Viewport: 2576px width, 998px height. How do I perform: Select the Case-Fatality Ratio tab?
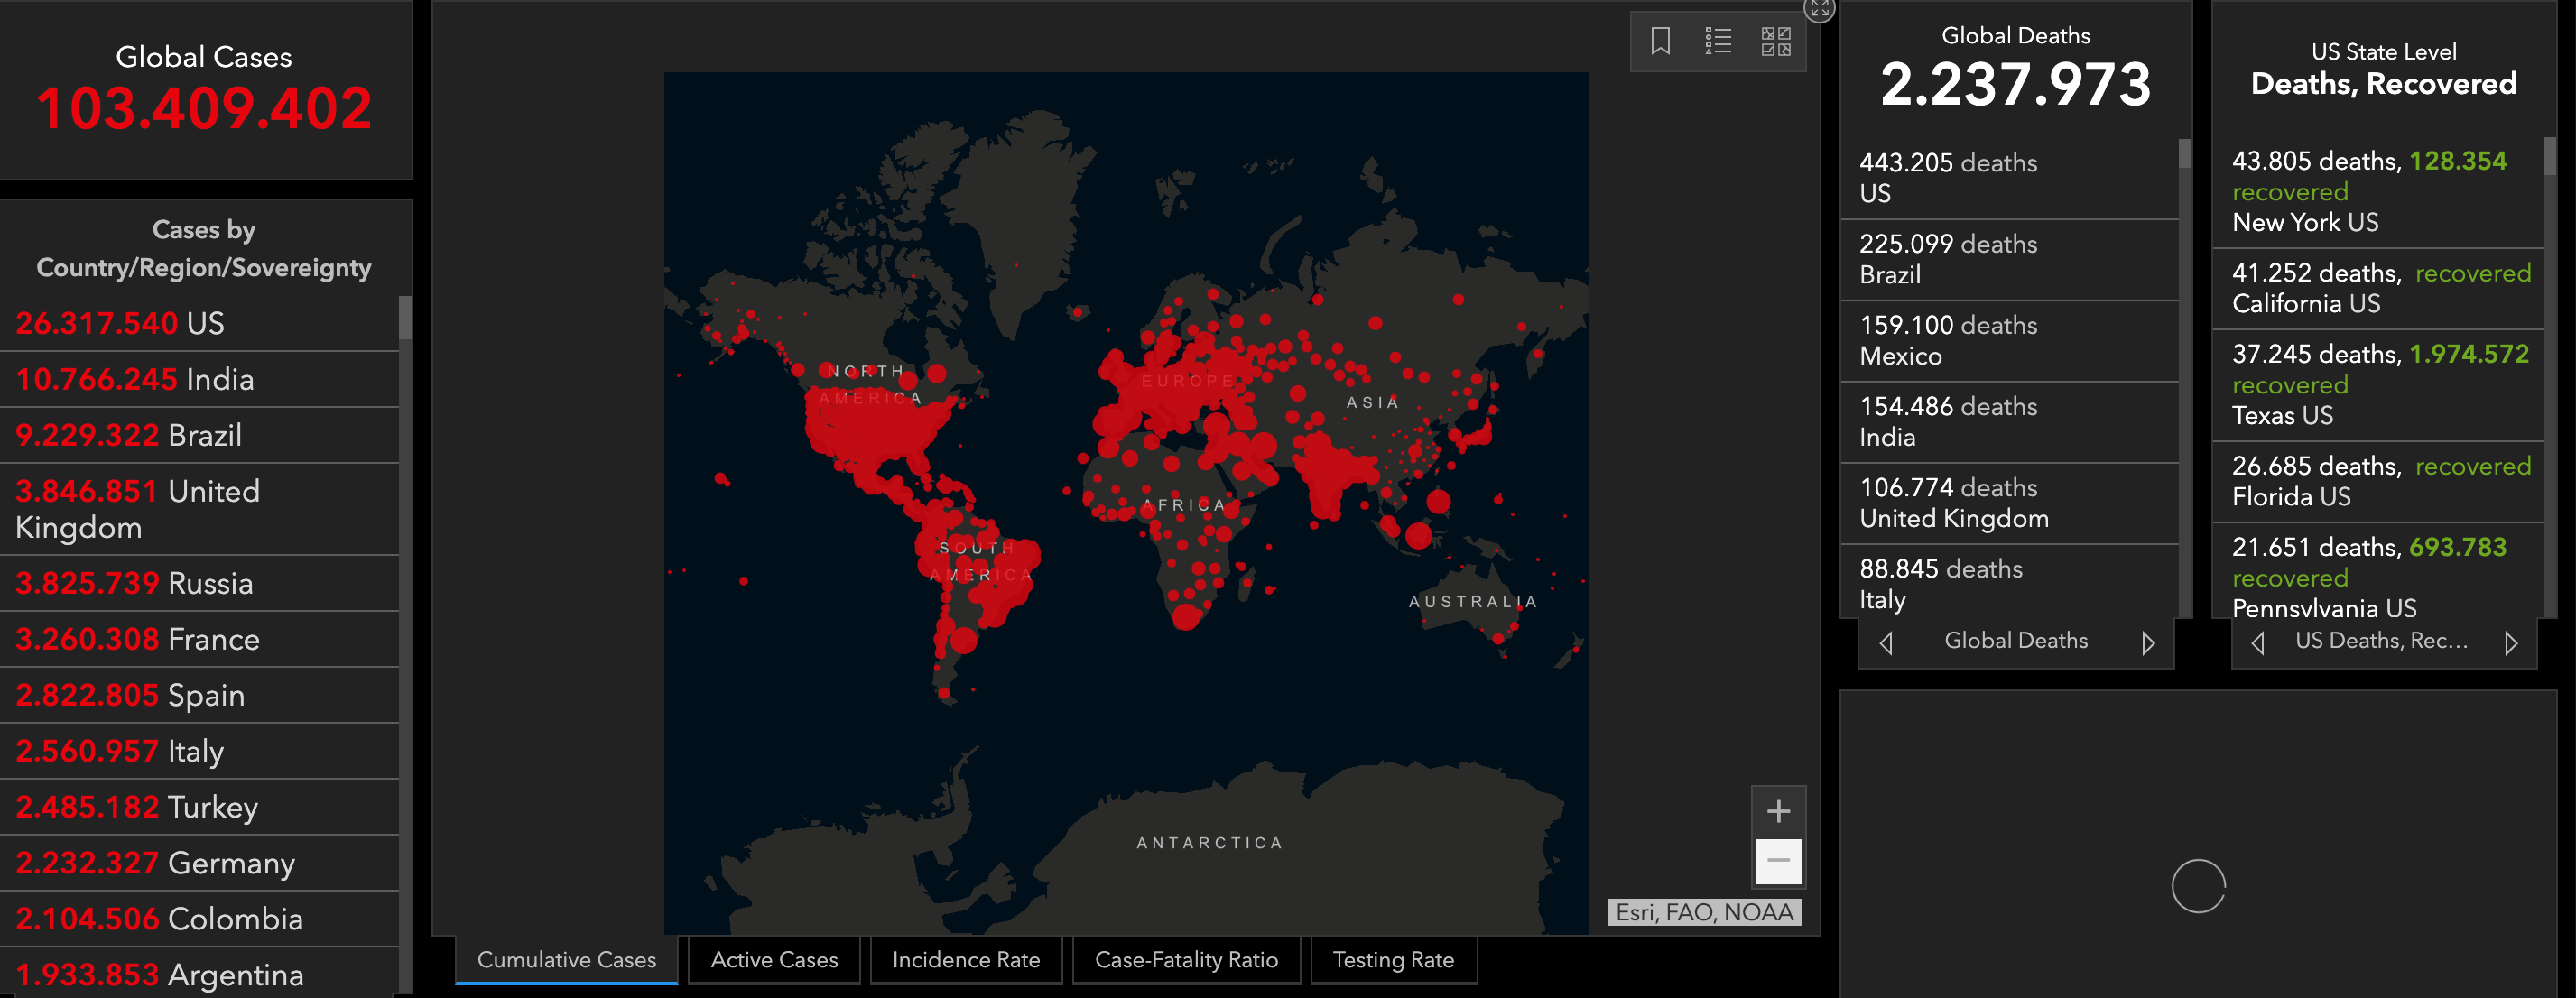[1185, 960]
